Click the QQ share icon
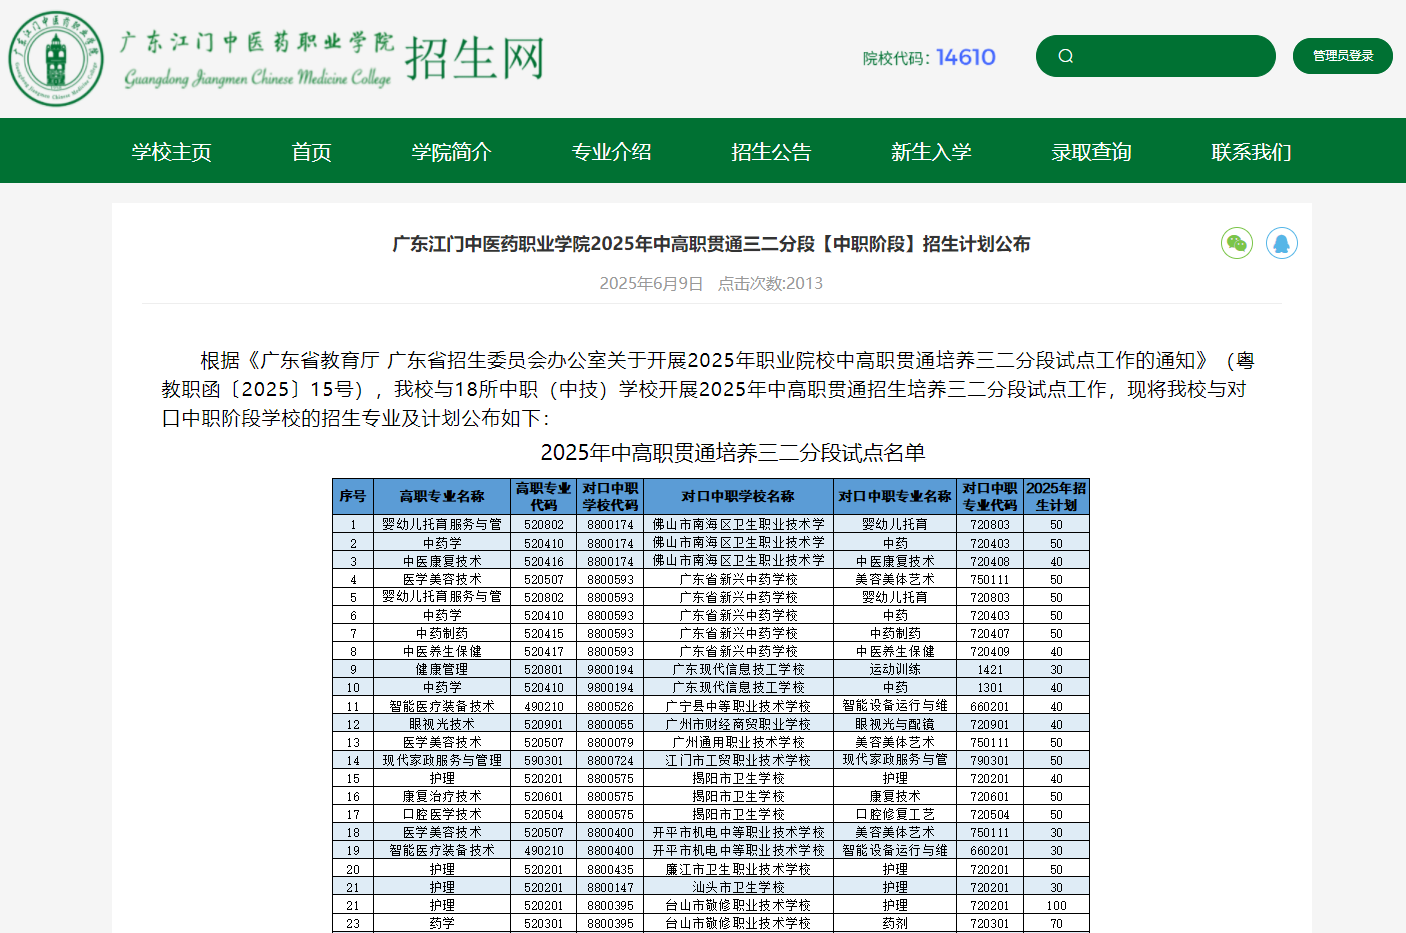The height and width of the screenshot is (933, 1406). pos(1281,242)
